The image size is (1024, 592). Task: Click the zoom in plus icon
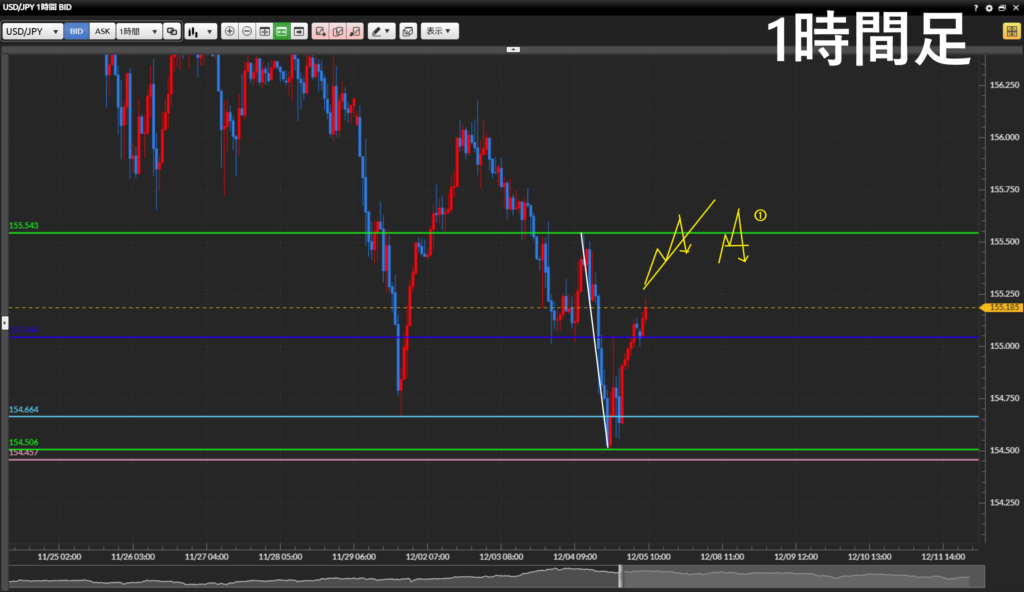(230, 31)
